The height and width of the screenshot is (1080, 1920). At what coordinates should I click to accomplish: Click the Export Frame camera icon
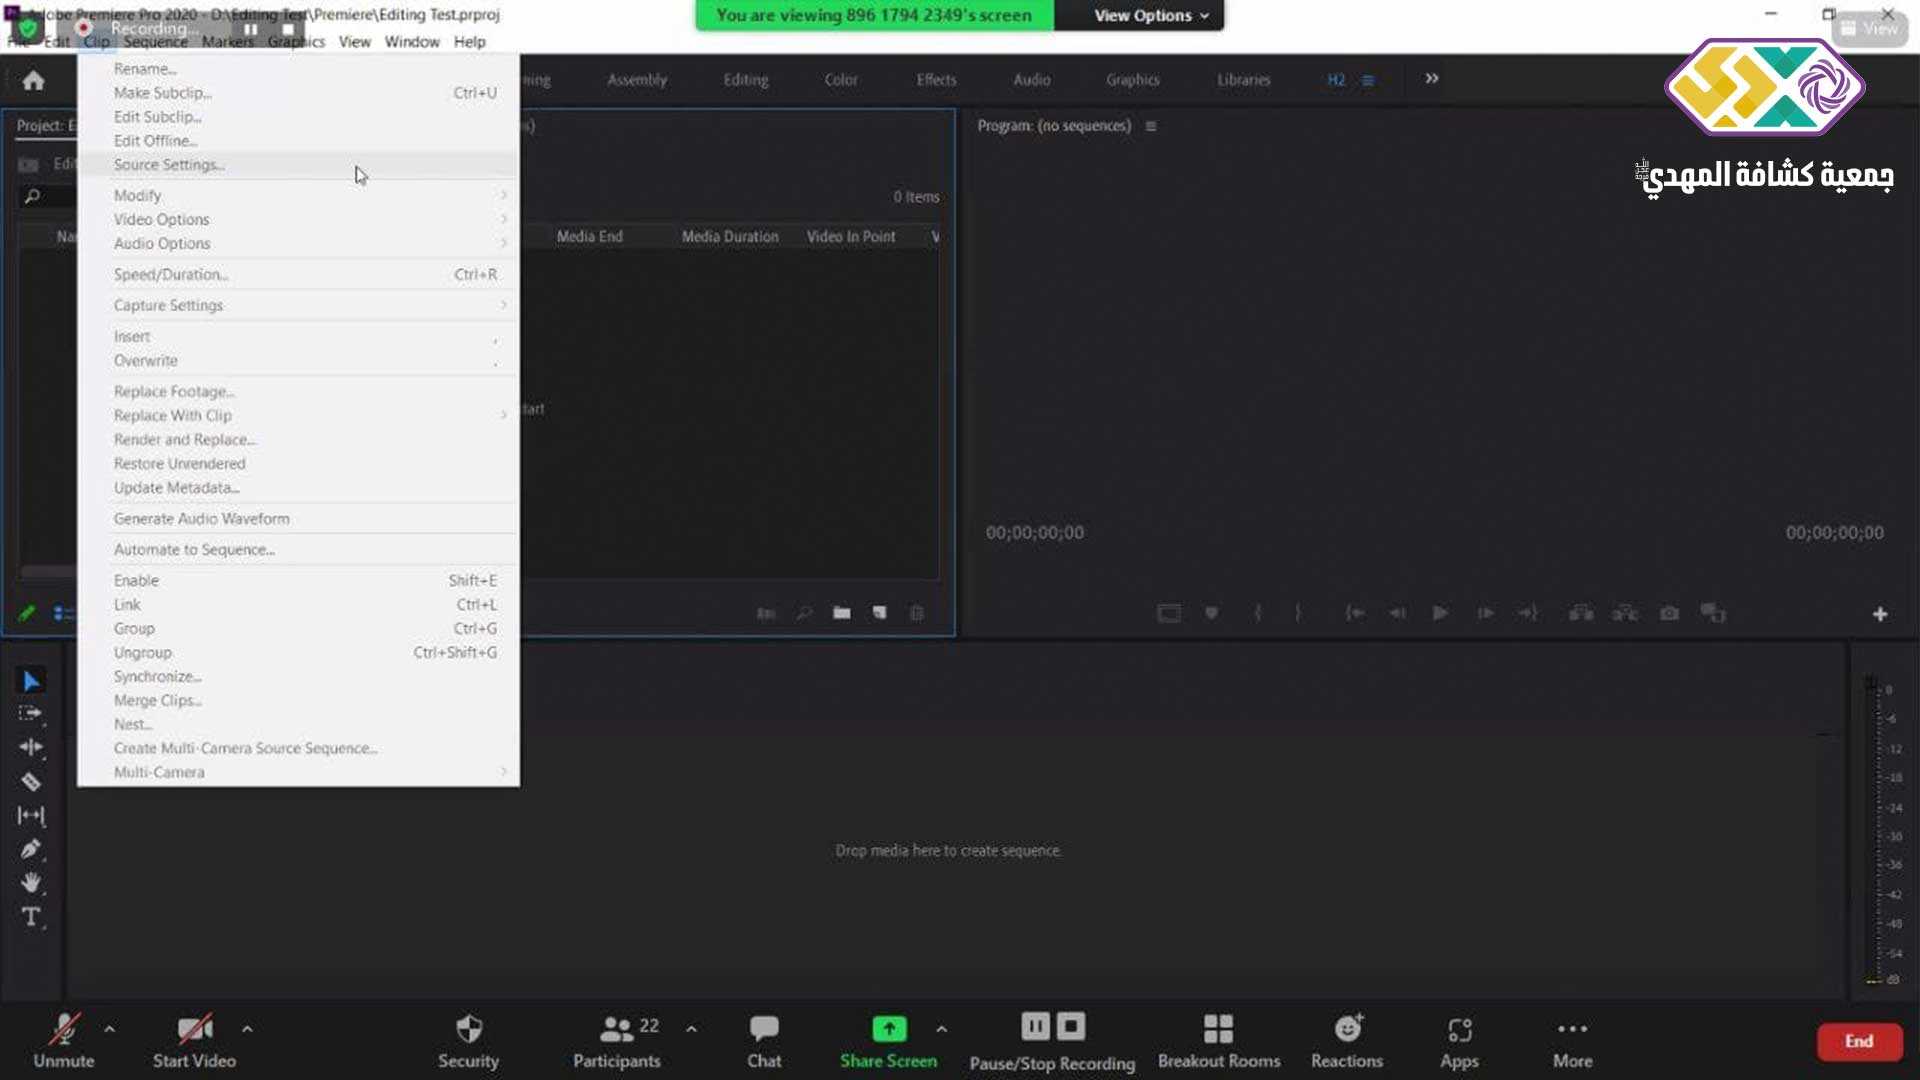1669,613
